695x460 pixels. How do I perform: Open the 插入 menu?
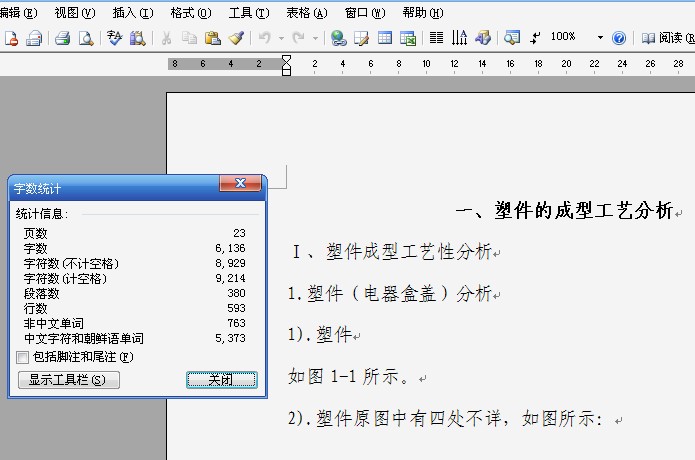click(133, 13)
